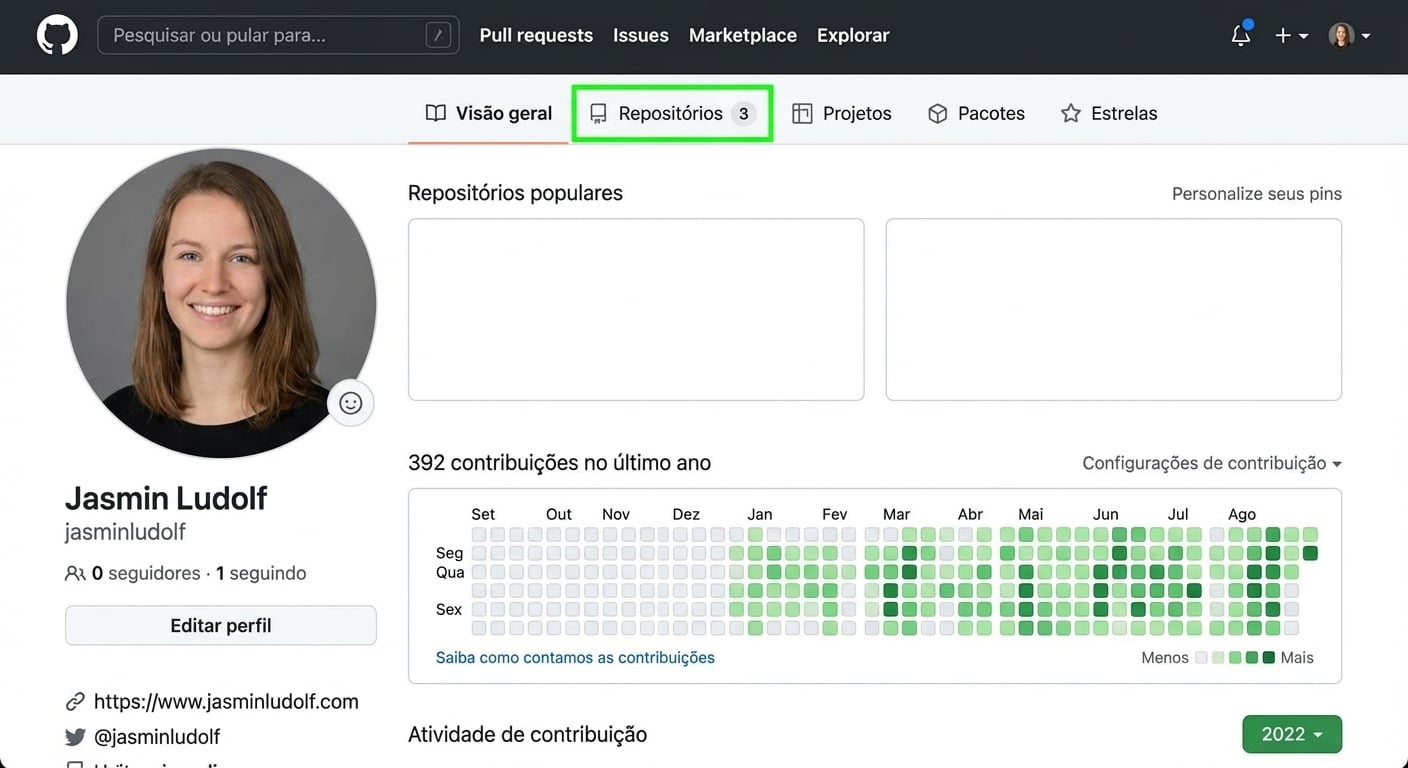Click the slash shortcut key icon in search
Viewport: 1408px width, 768px height.
pos(438,36)
